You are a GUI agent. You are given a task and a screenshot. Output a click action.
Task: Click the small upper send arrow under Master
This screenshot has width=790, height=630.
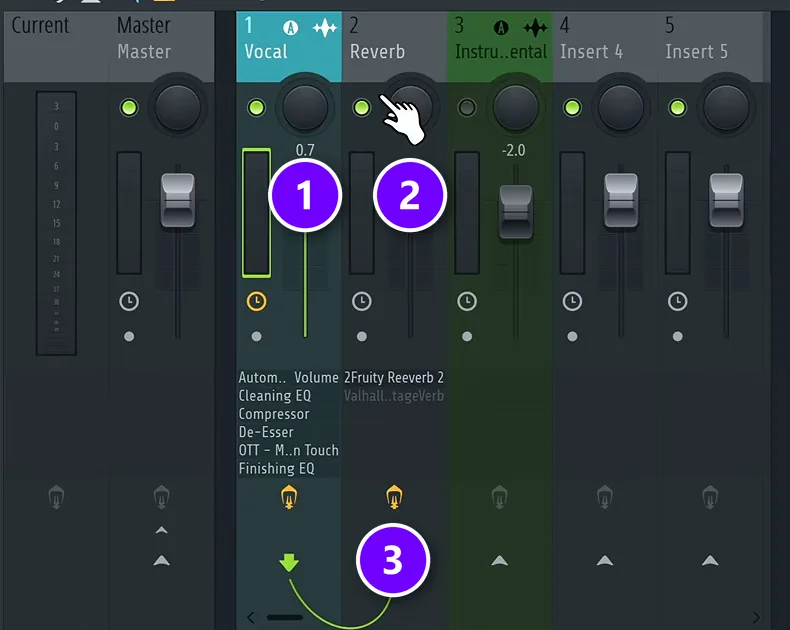(161, 530)
